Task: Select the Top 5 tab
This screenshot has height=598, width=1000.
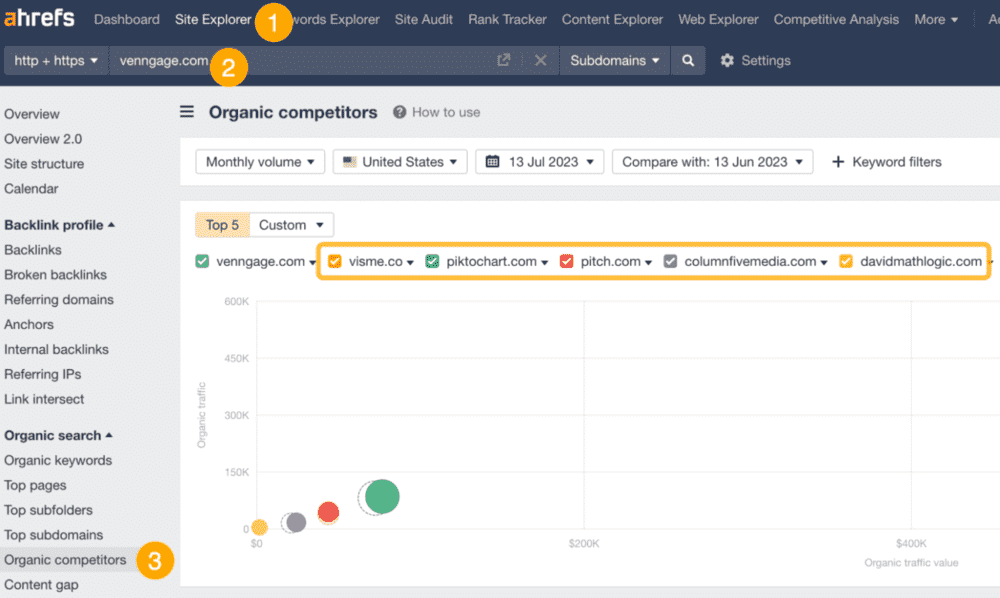Action: (222, 225)
